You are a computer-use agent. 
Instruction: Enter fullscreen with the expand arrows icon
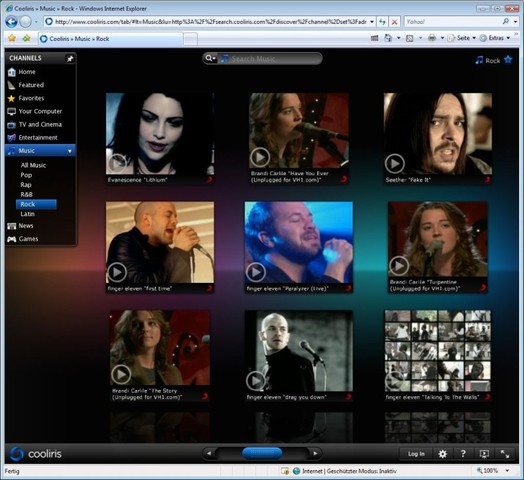(x=505, y=454)
